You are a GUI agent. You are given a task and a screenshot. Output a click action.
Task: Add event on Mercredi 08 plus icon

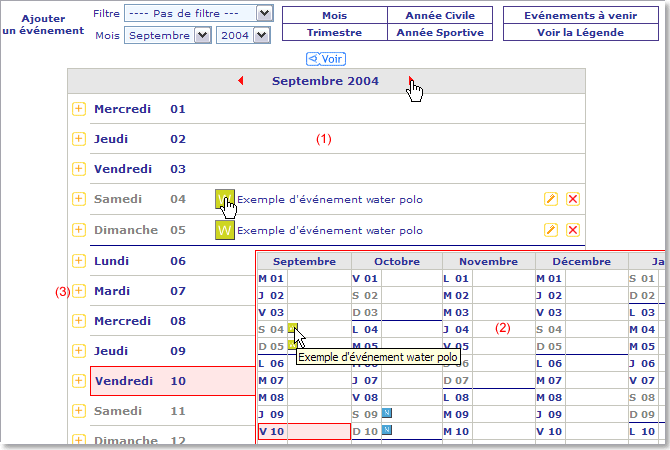click(79, 321)
